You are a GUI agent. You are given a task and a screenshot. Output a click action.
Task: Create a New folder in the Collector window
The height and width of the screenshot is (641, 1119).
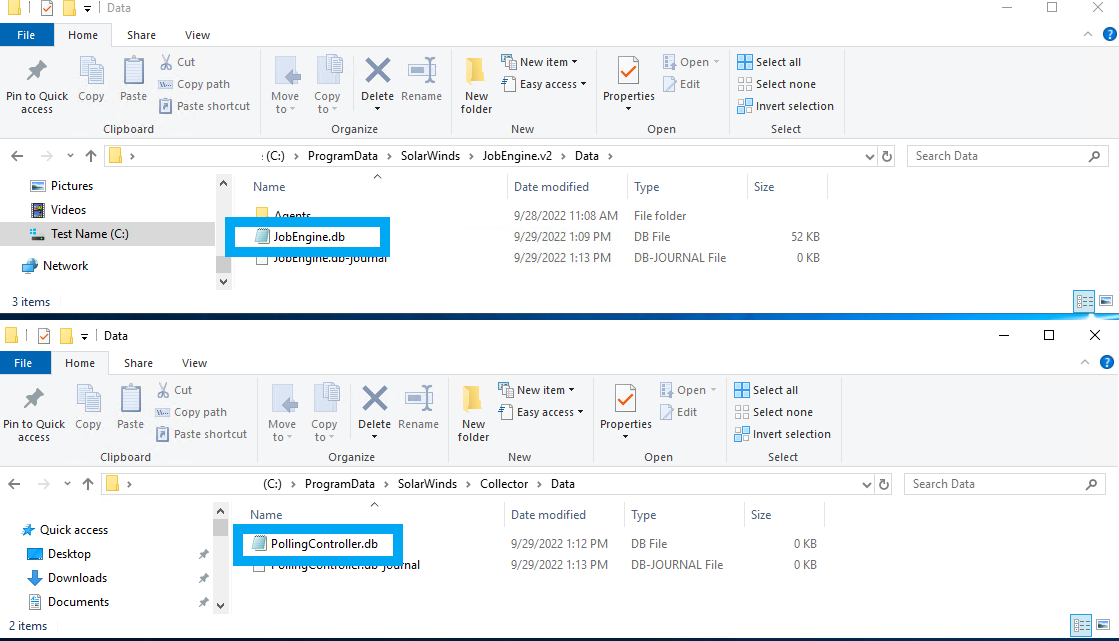[x=473, y=414]
